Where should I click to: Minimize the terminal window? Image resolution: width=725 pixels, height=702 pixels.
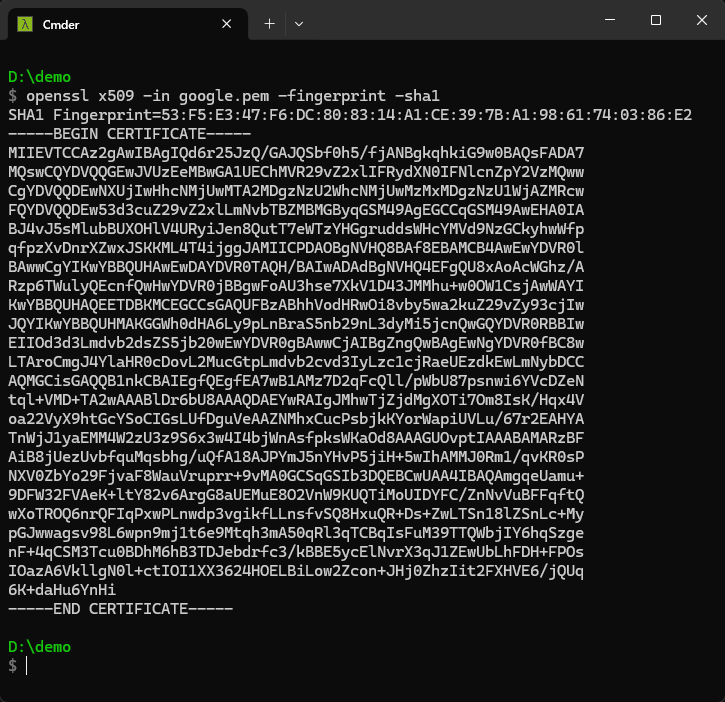point(610,20)
